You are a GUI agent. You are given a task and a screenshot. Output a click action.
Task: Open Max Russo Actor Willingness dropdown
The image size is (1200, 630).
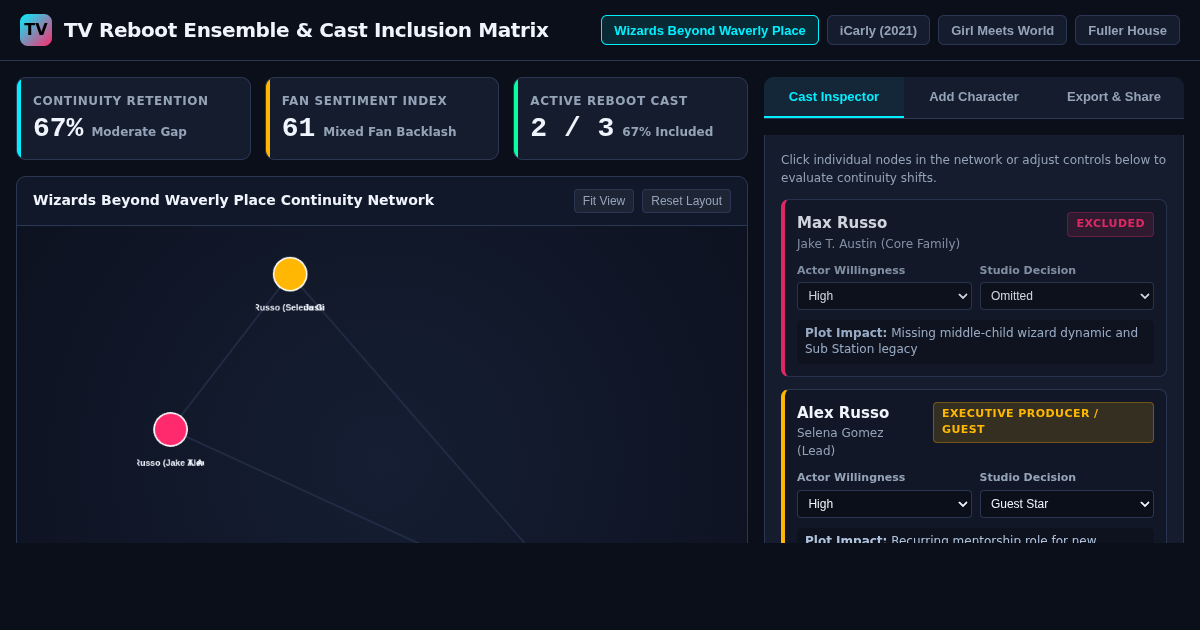(884, 296)
